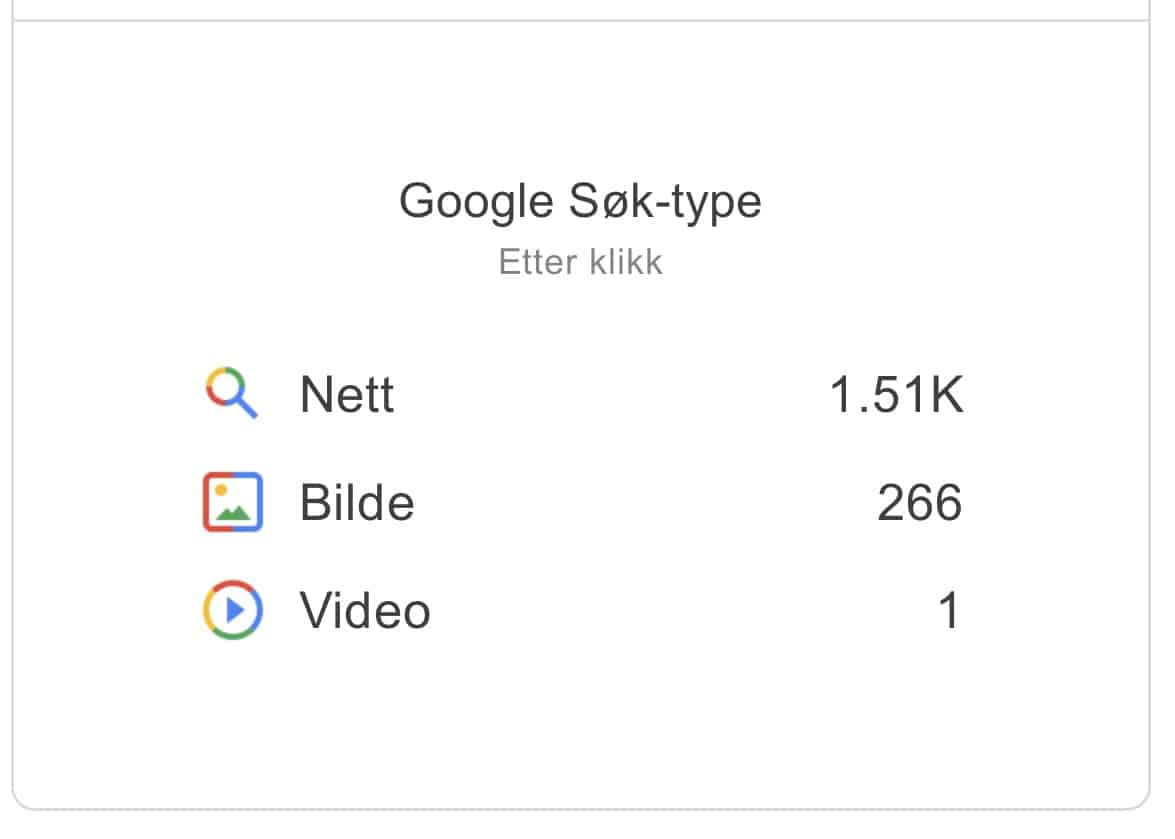Click the green mountain inside the Bilde icon
Viewport: 1175px width, 839px height.
tap(234, 513)
